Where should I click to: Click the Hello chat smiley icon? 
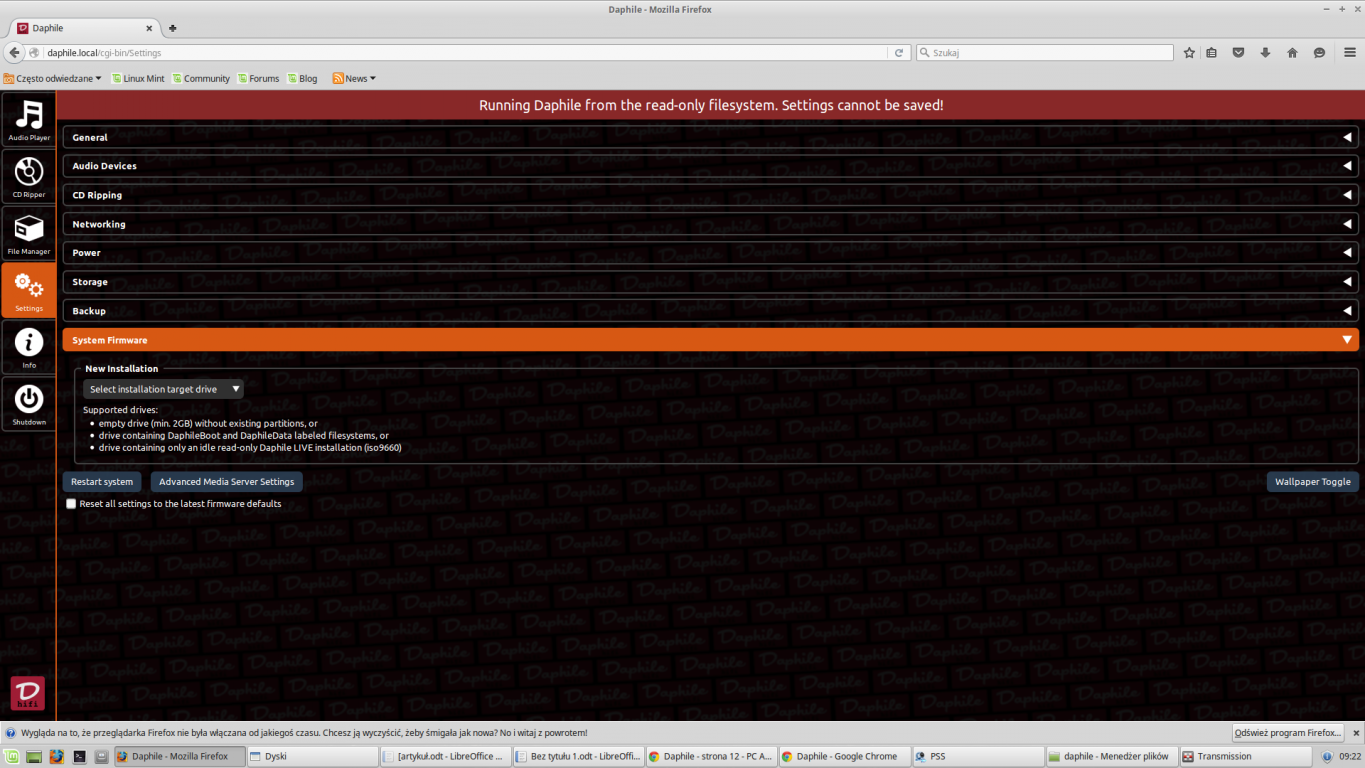1319,53
